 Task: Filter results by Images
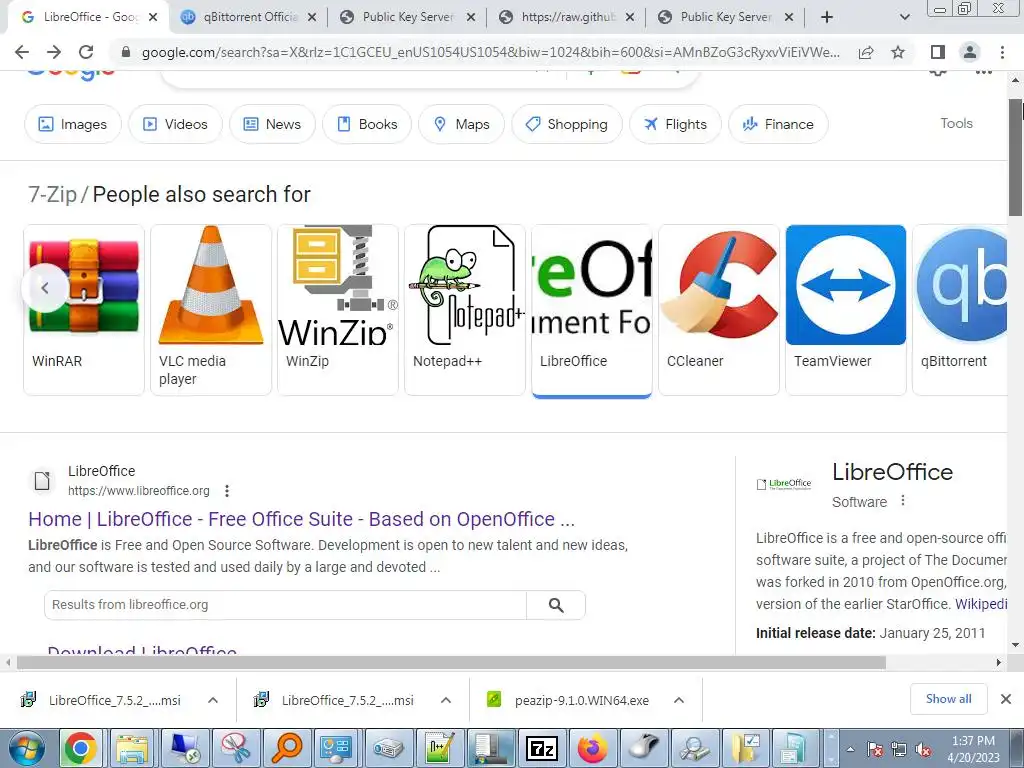72,124
